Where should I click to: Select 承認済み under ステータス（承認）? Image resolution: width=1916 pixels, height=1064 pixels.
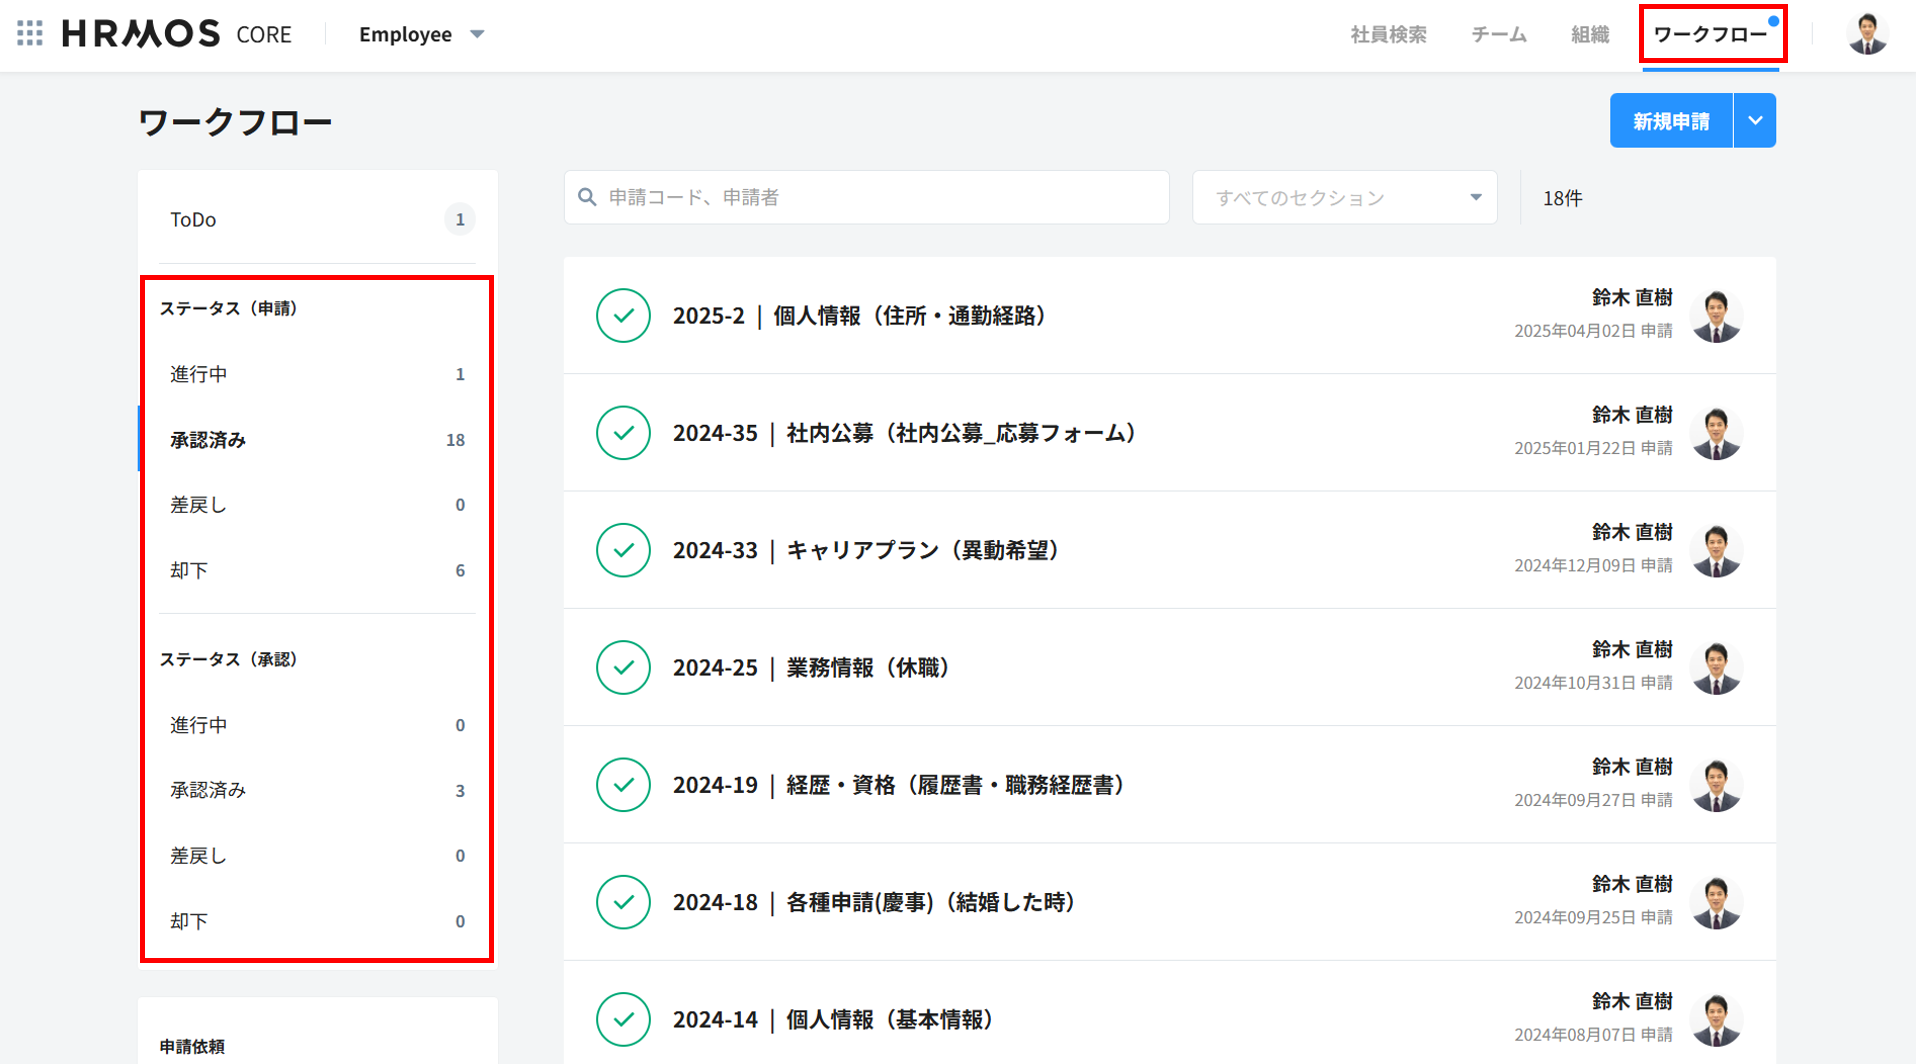pos(317,790)
